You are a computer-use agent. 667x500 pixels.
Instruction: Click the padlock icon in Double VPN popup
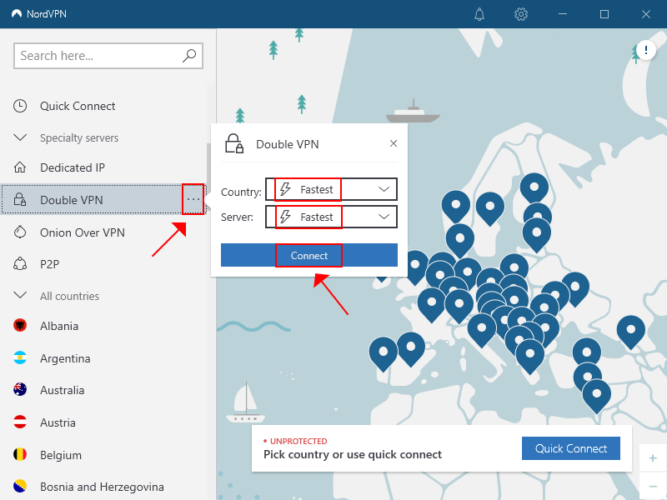click(234, 143)
